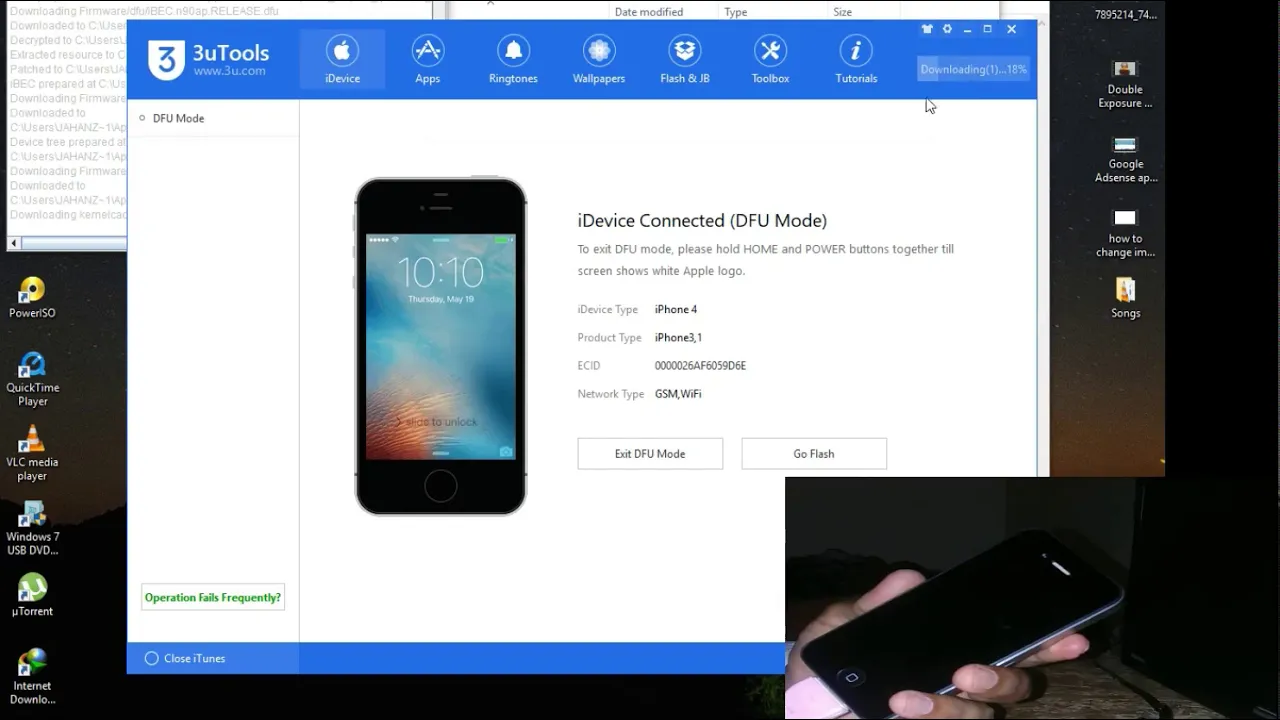Screen dimensions: 1280x720
Task: Open QuickTime Player desktop icon
Action: pyautogui.click(x=32, y=379)
